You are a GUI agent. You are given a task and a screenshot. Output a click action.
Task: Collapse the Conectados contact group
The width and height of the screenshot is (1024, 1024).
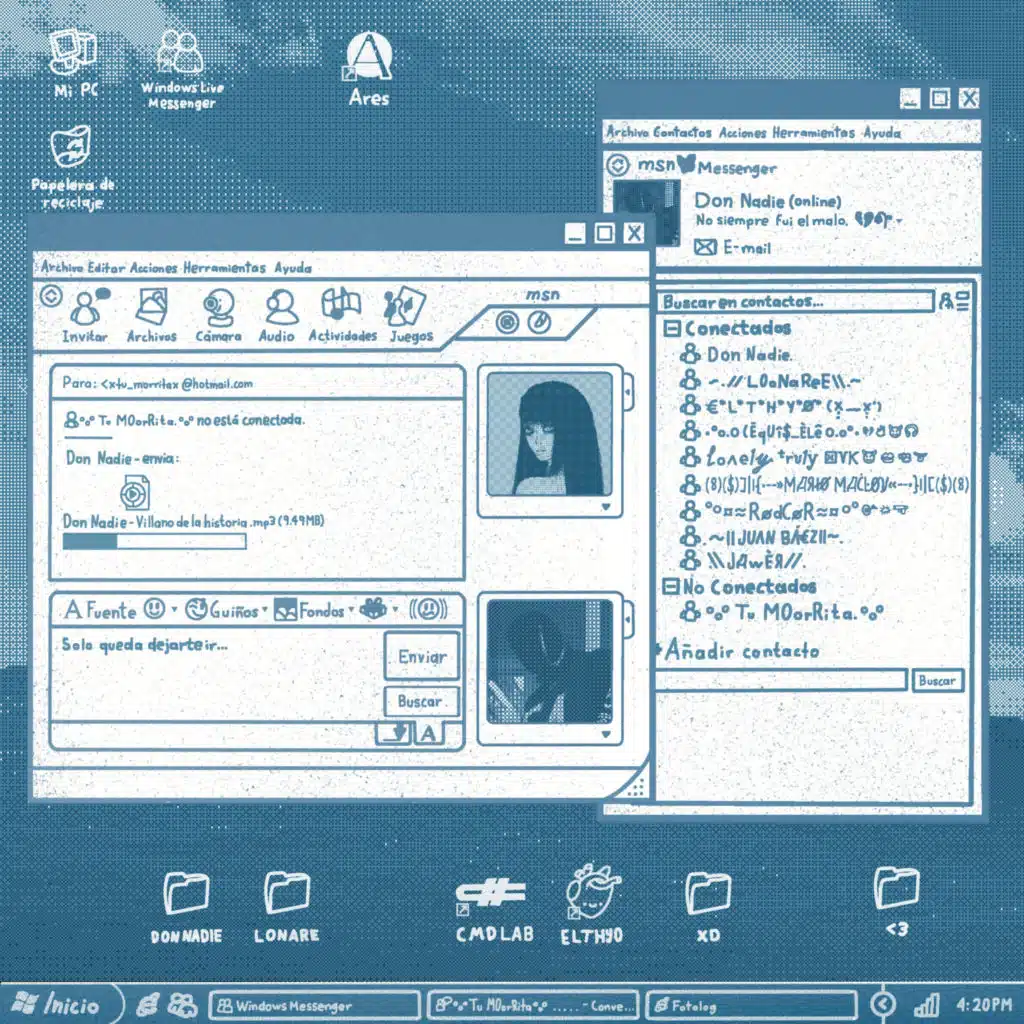(672, 328)
